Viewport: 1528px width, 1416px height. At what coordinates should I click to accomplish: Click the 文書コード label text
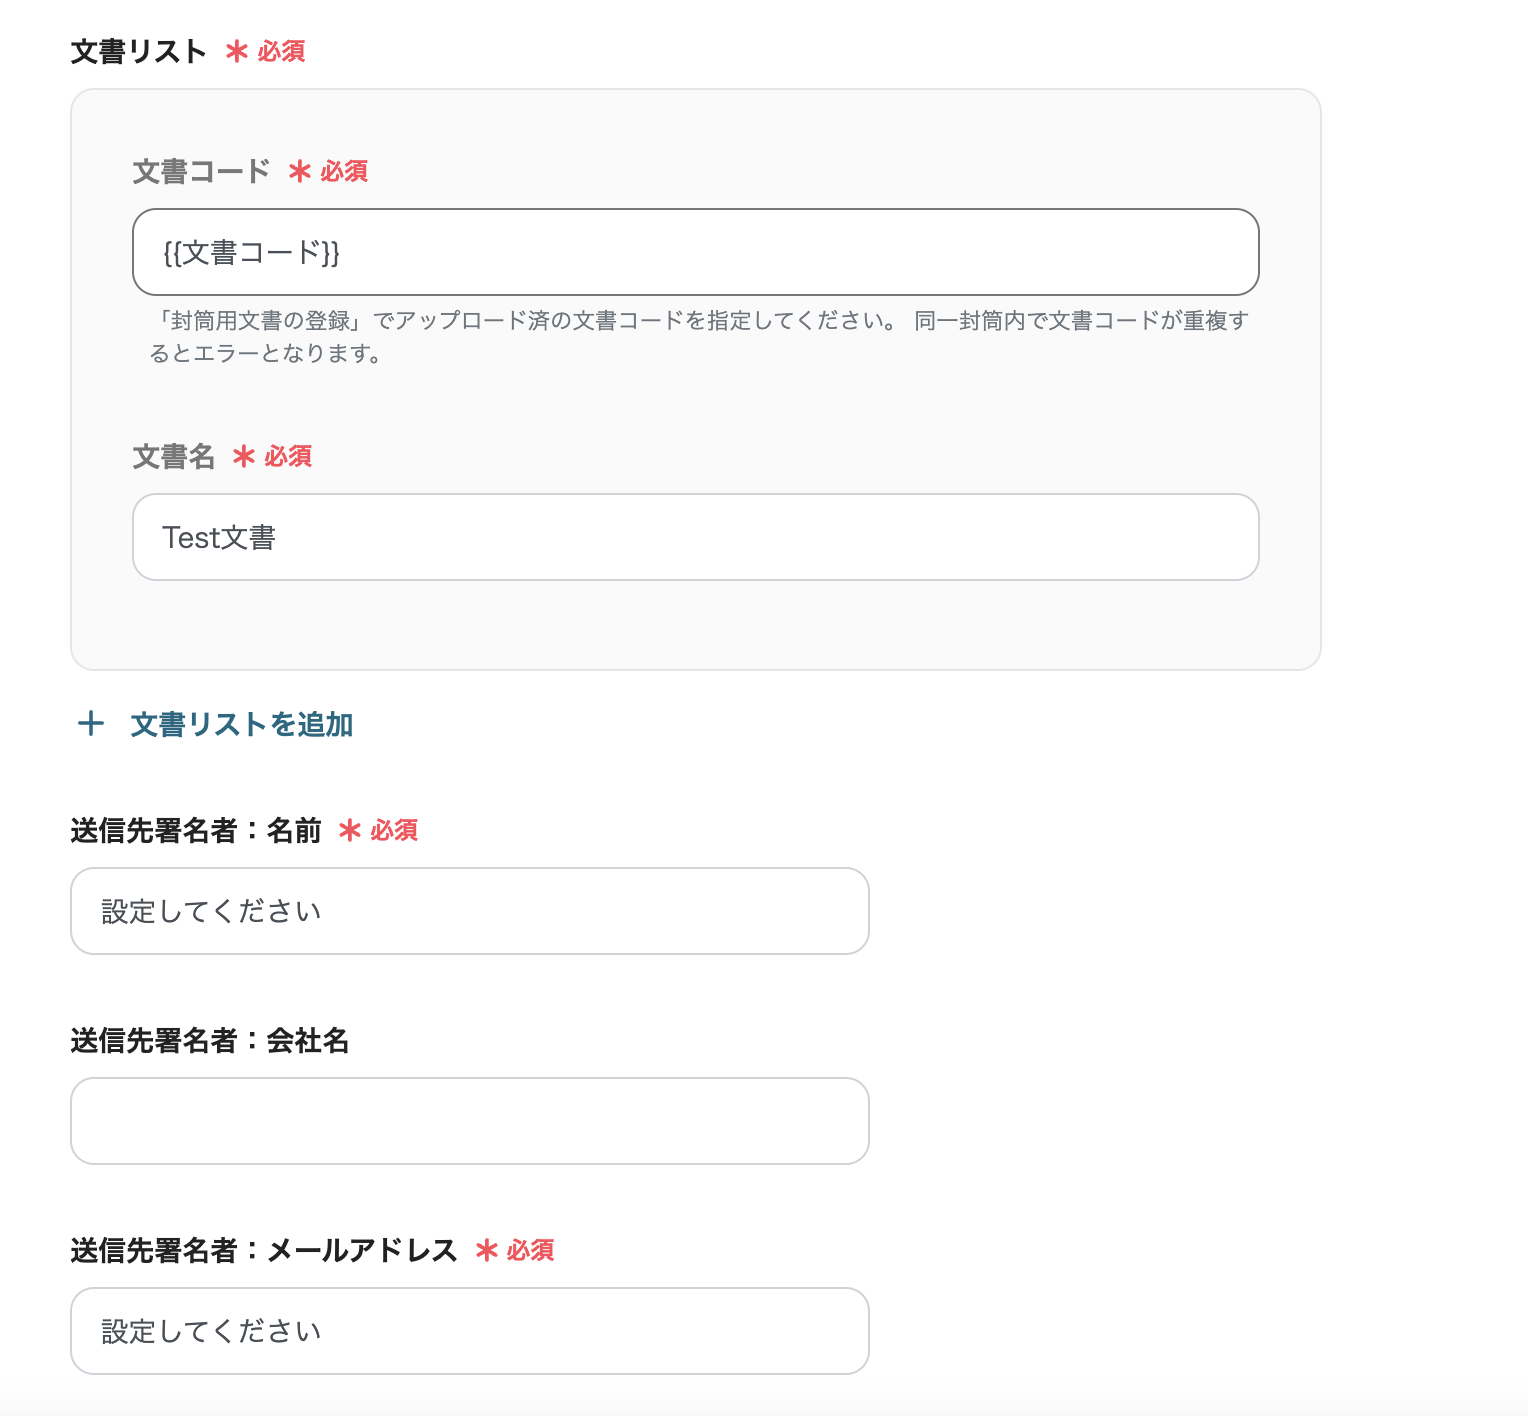tap(200, 170)
